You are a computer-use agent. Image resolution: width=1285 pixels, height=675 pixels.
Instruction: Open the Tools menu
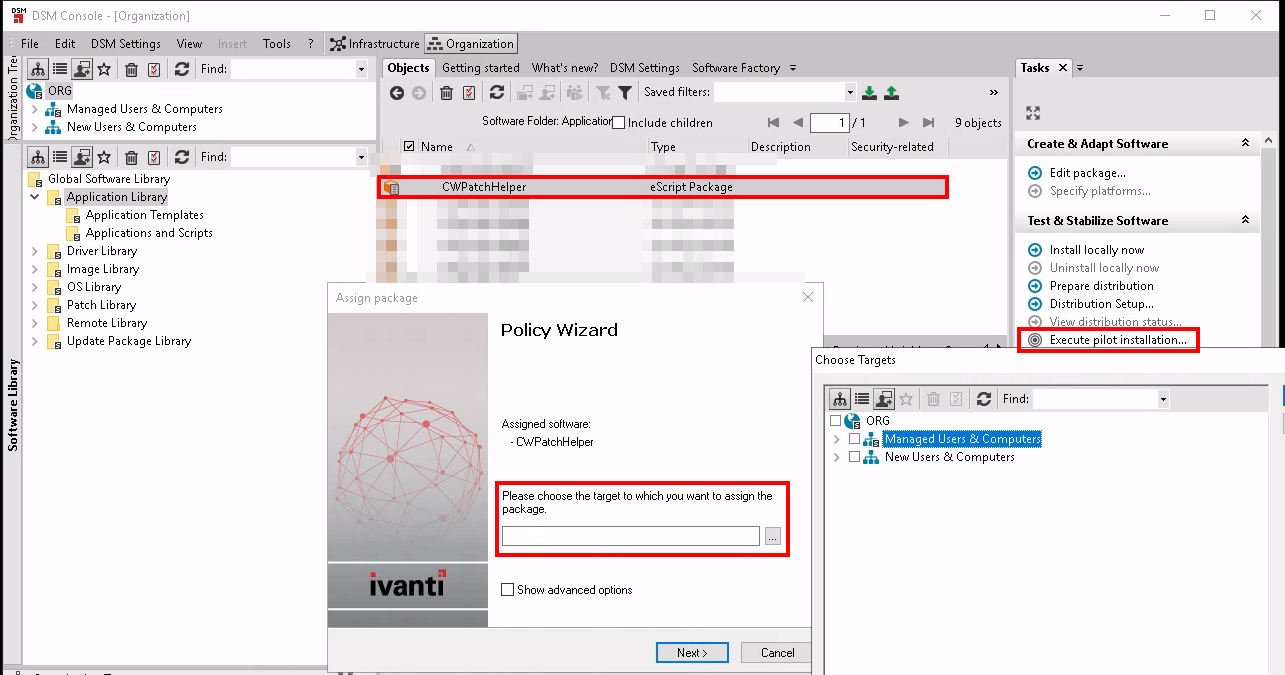click(277, 44)
